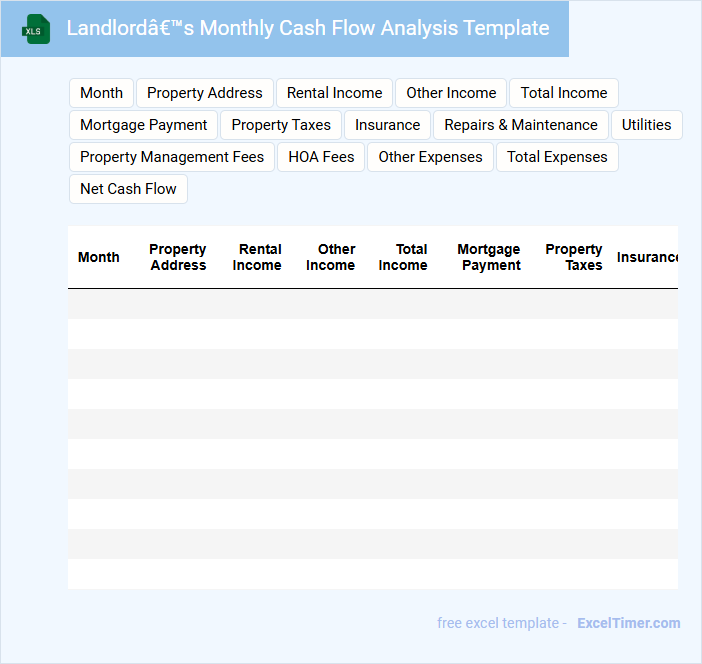Viewport: 702px width, 664px height.
Task: Choose the Rental Income tag
Action: 334,93
